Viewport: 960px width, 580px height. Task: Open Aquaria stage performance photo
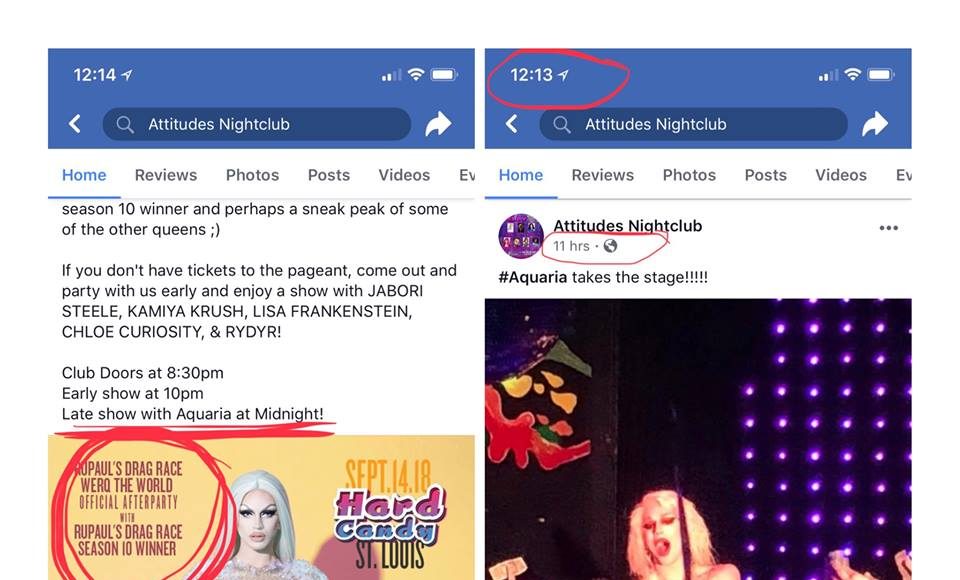(x=698, y=439)
